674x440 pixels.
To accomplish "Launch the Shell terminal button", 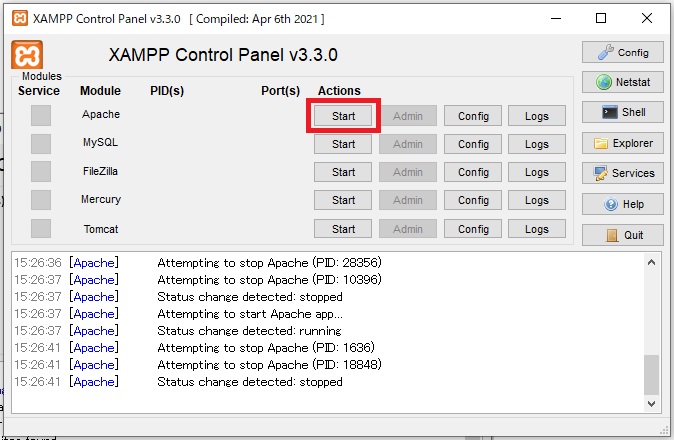I will point(622,112).
